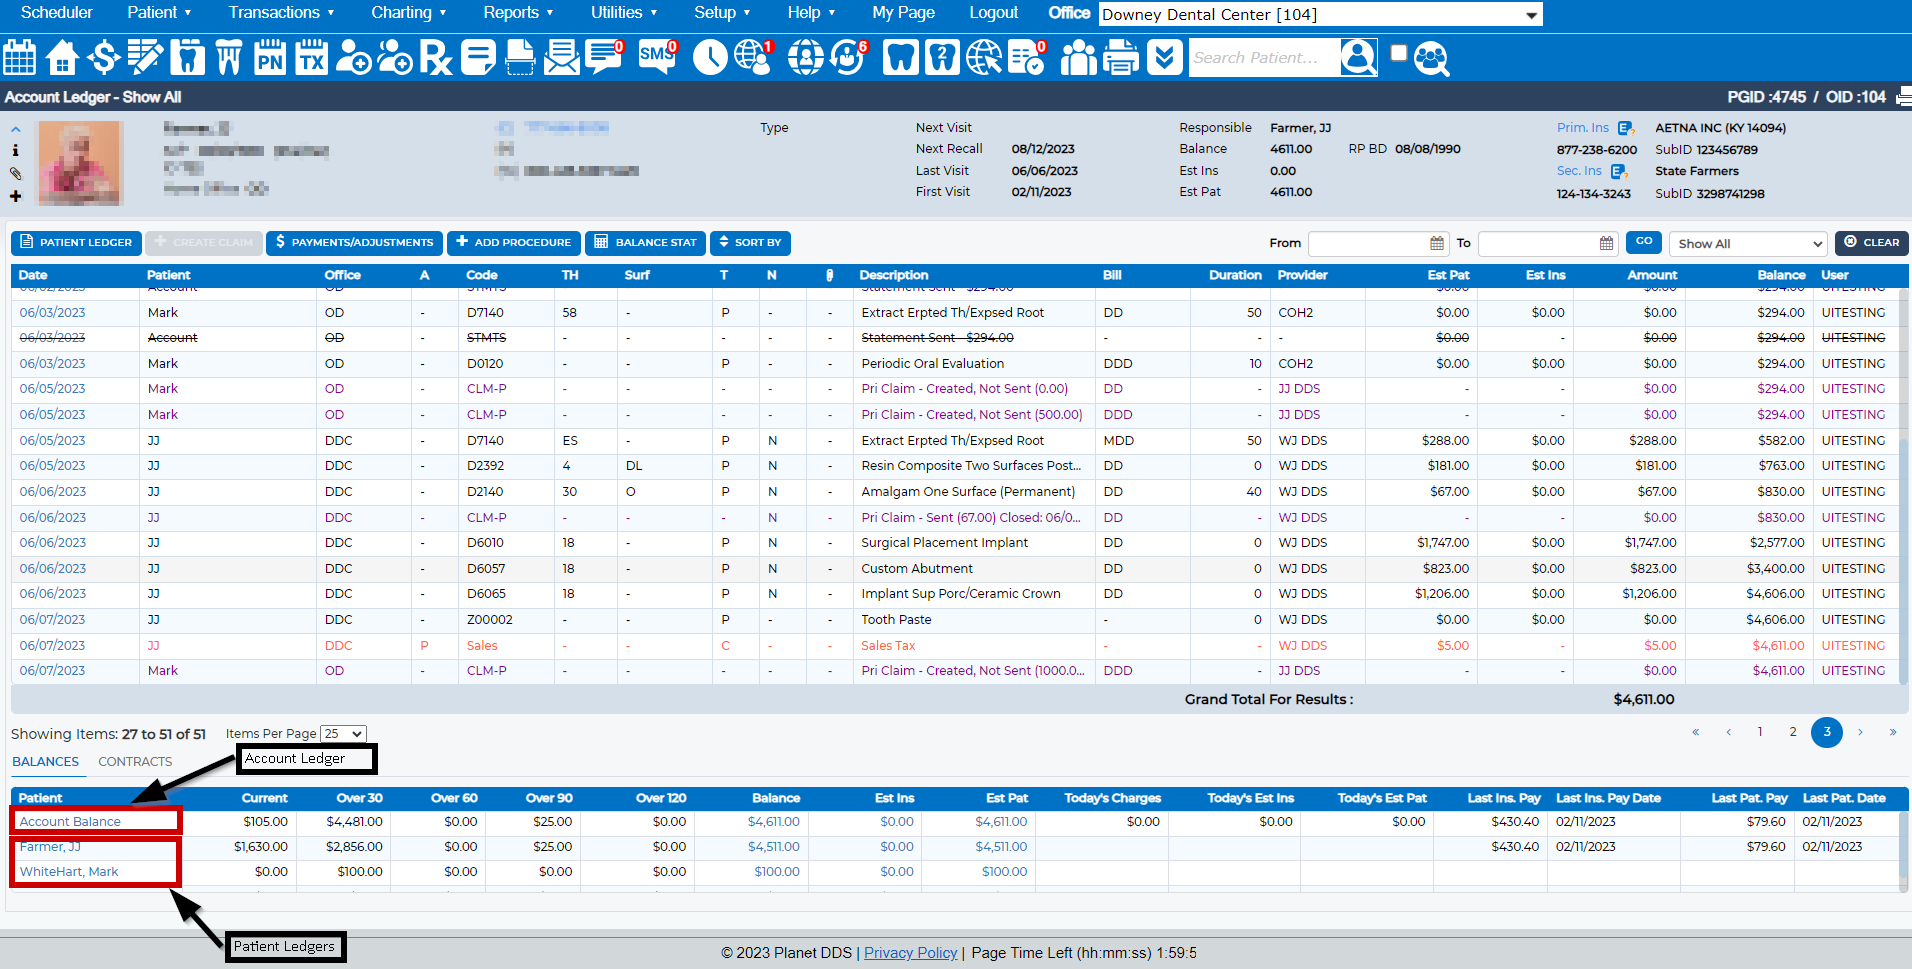Click the clock icon in the toolbar
1912x969 pixels.
click(x=710, y=57)
